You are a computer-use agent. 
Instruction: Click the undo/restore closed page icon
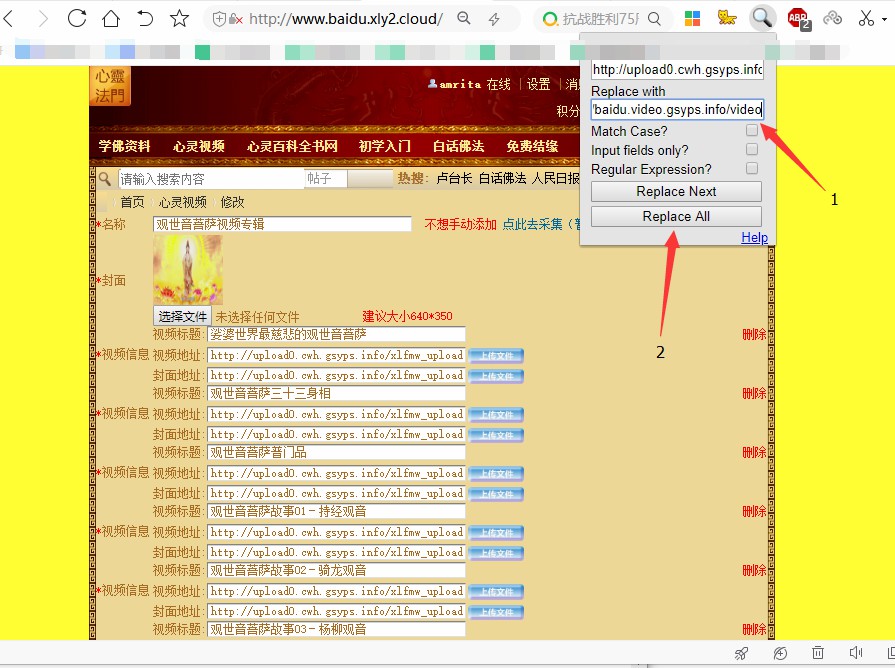pyautogui.click(x=145, y=19)
